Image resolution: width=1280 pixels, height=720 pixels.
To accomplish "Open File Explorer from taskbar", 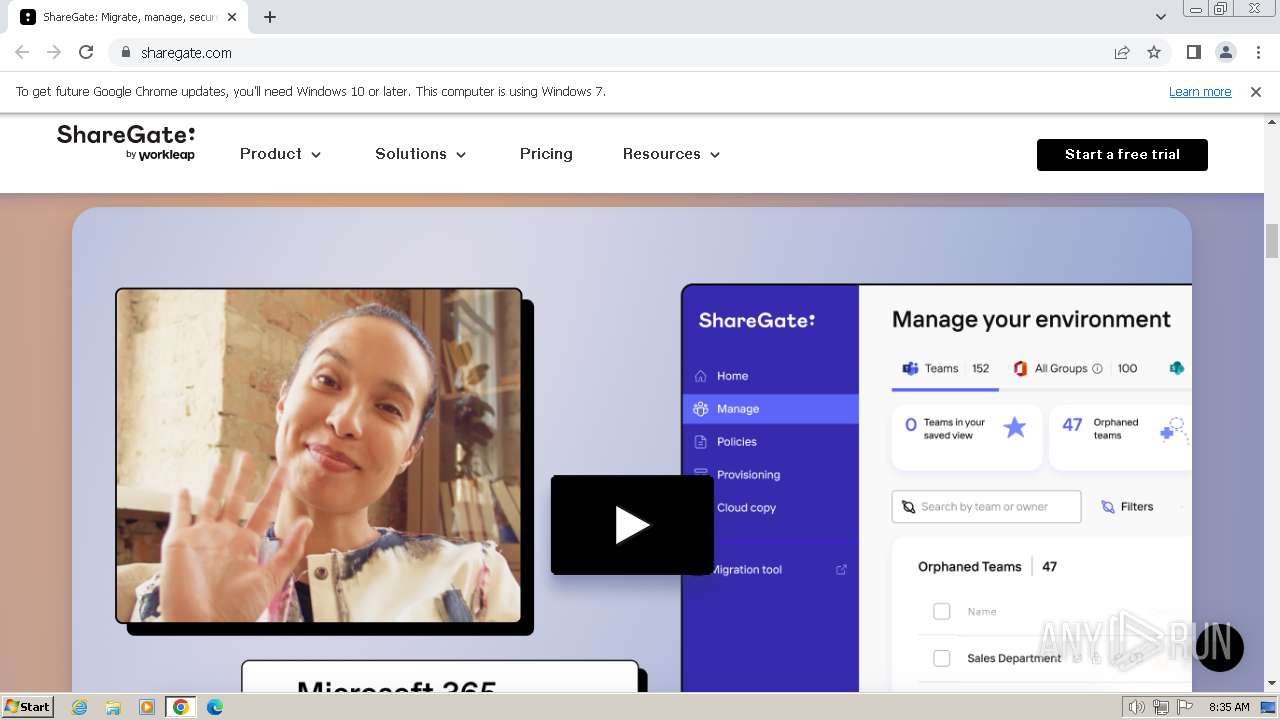I will 113,707.
